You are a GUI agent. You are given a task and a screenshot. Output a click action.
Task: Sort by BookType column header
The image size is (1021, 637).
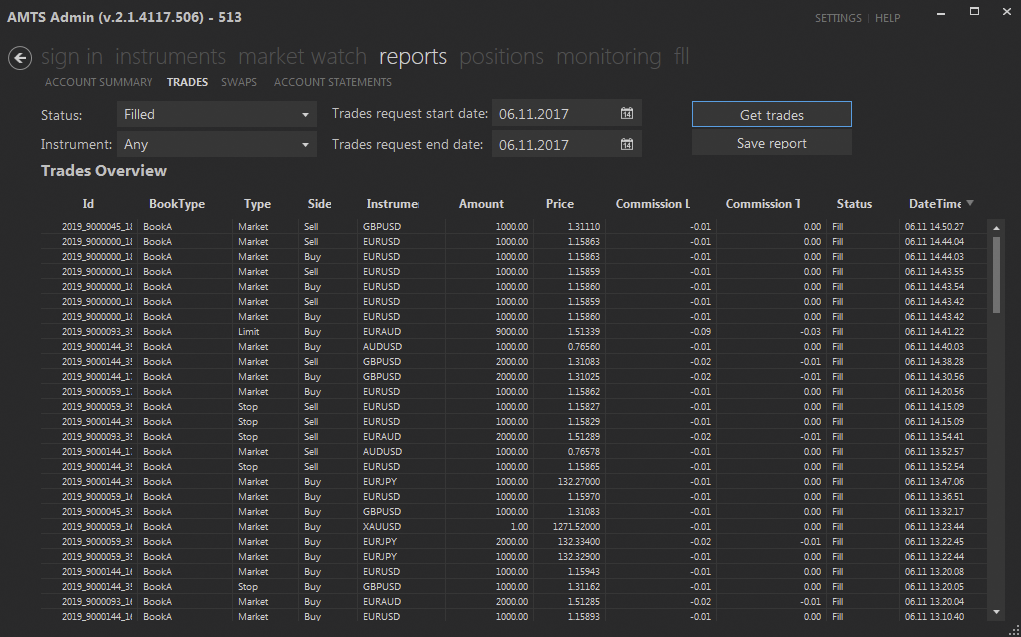[x=176, y=204]
